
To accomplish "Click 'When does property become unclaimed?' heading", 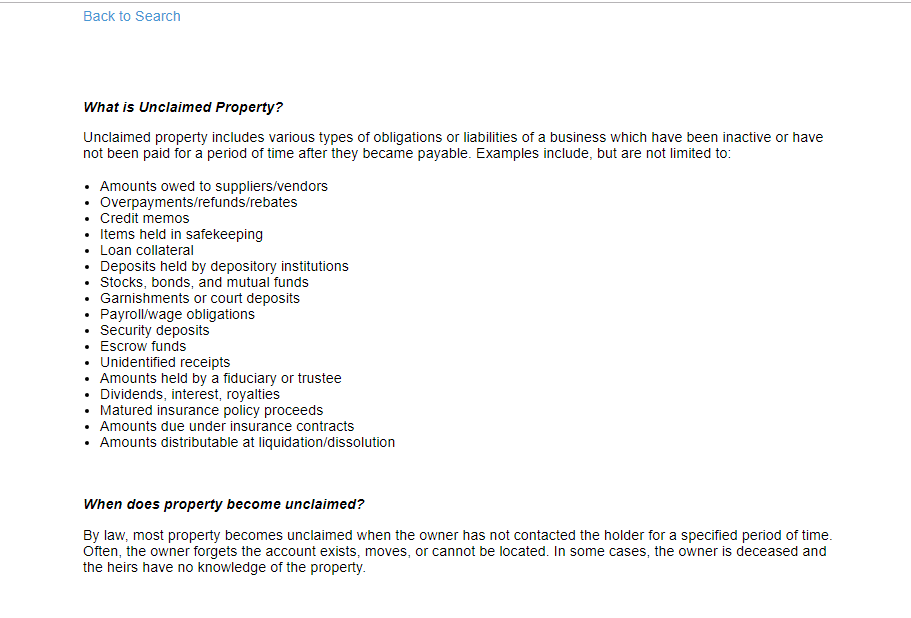I will coord(223,504).
